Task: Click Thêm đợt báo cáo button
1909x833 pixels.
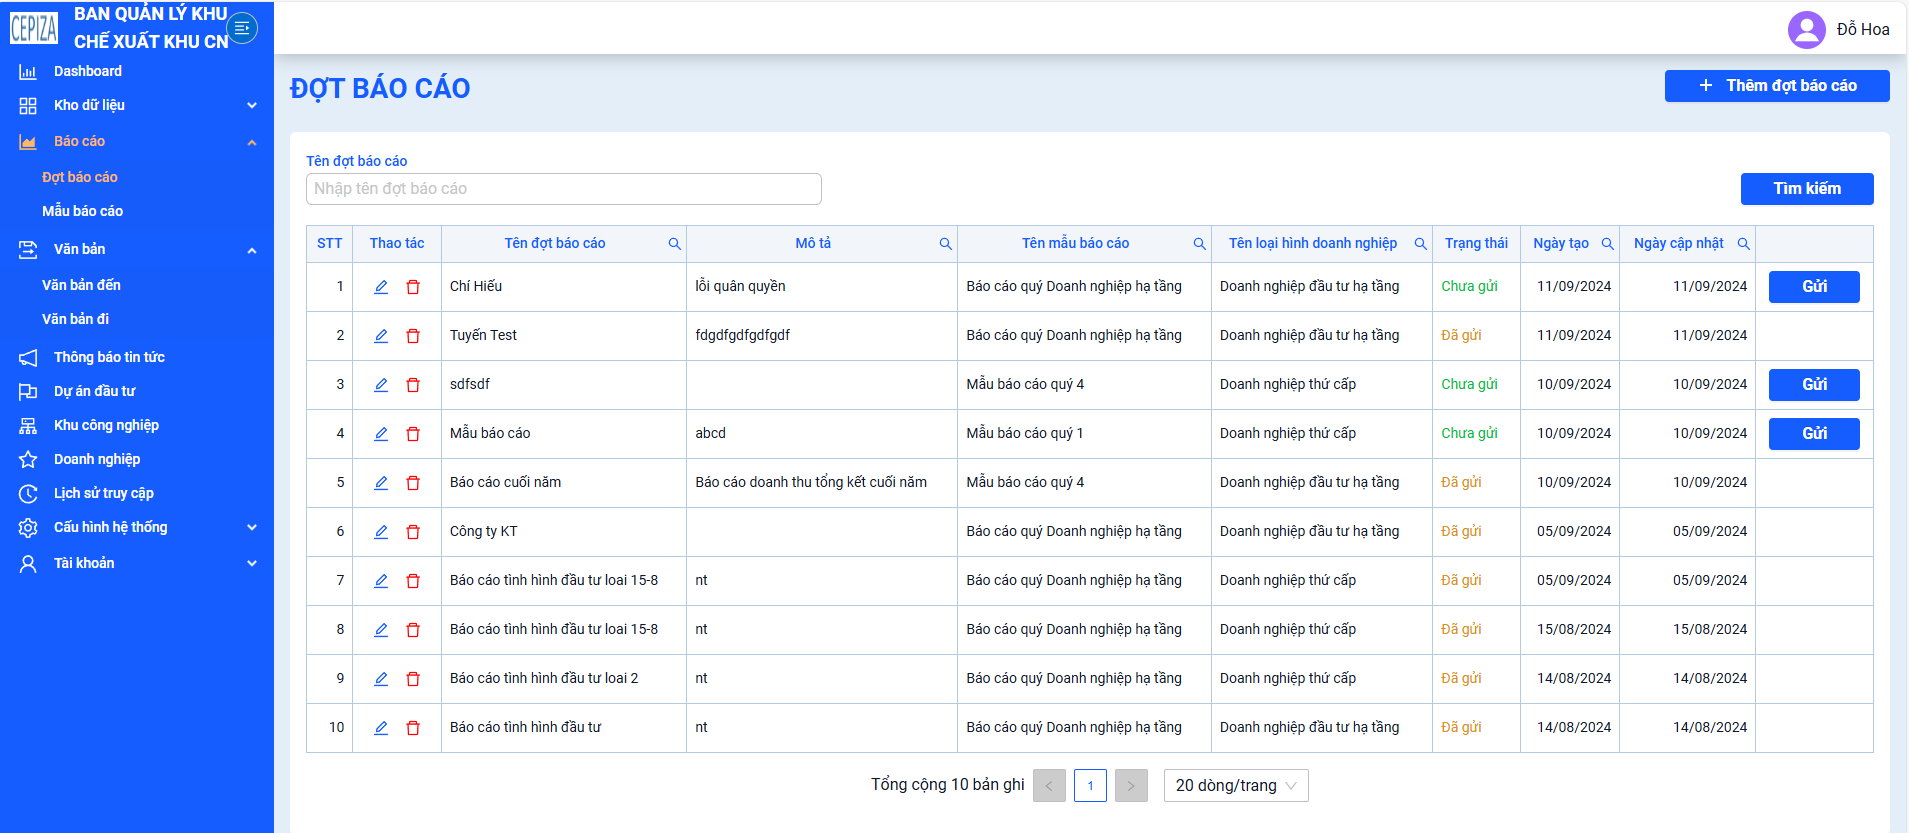Action: 1777,86
